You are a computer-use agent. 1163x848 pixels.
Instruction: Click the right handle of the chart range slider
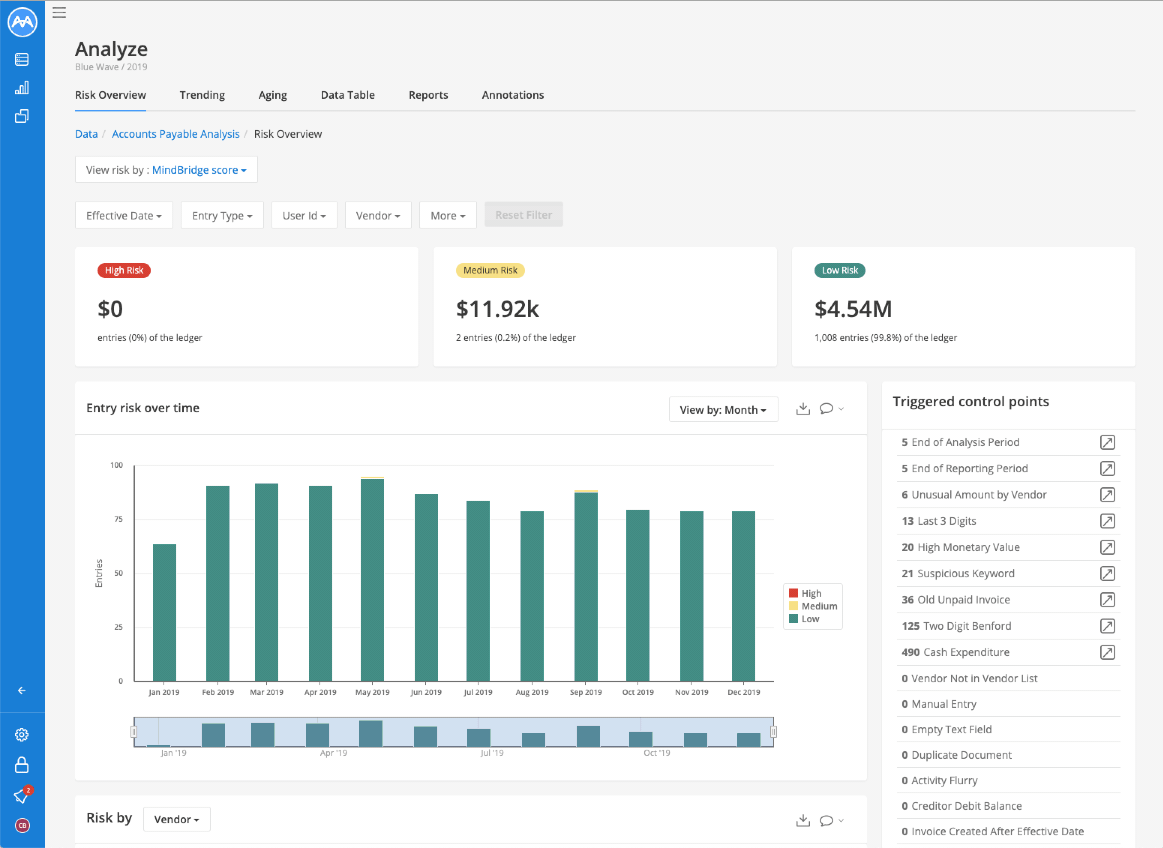click(x=774, y=732)
